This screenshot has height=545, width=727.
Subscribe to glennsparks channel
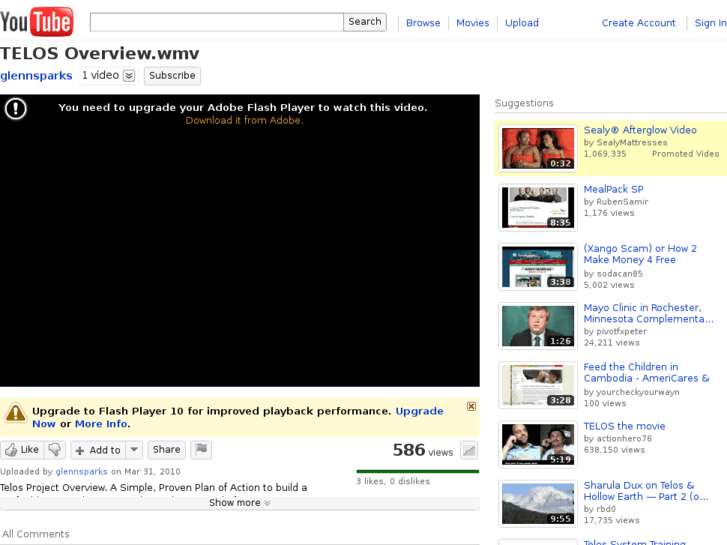pyautogui.click(x=172, y=76)
